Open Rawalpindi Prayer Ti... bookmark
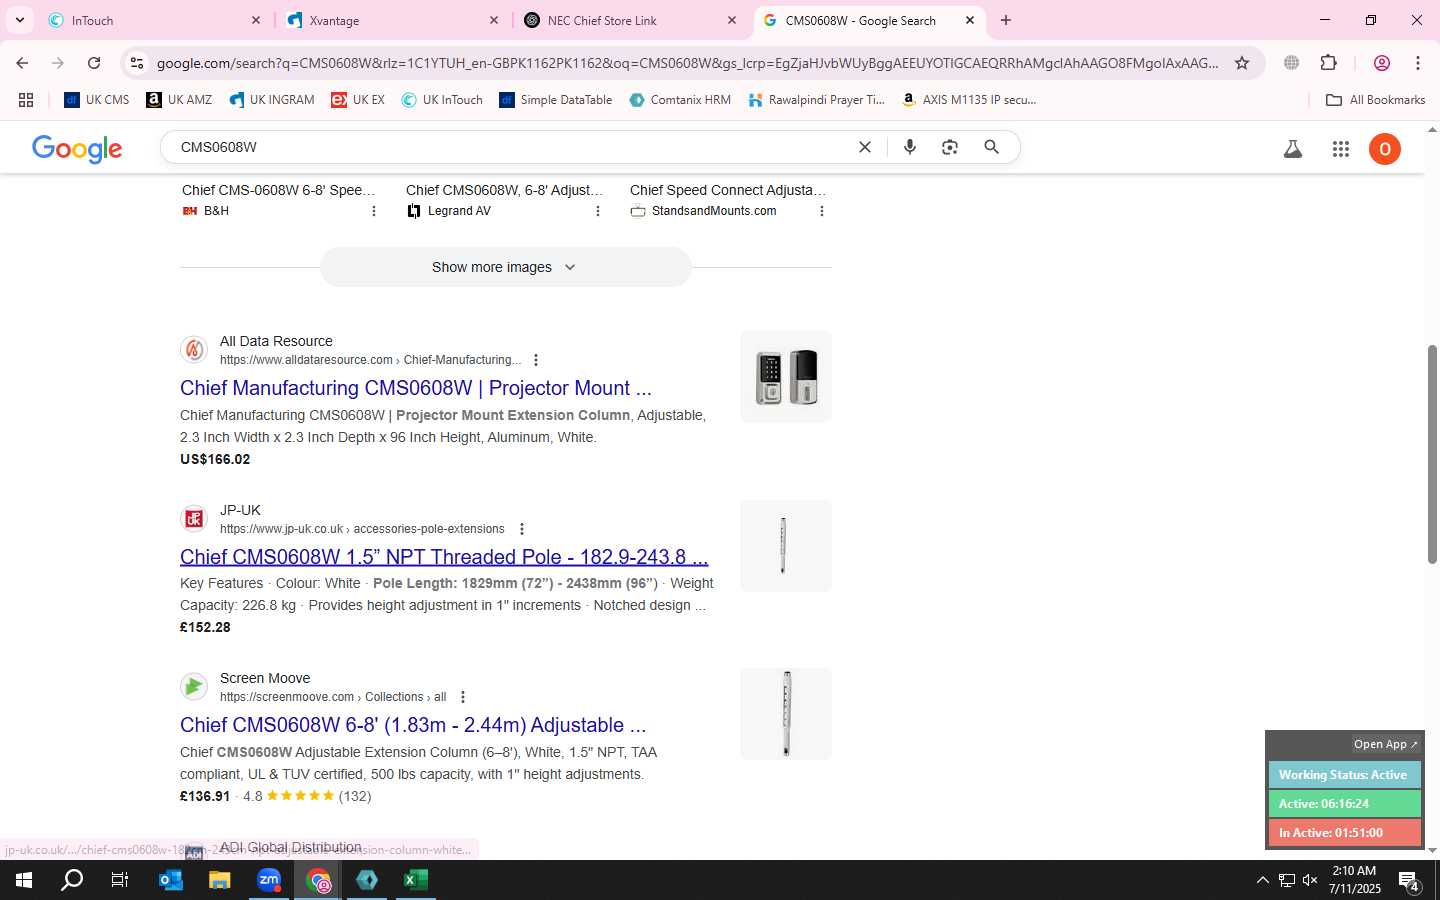Viewport: 1440px width, 900px height. pyautogui.click(x=816, y=100)
